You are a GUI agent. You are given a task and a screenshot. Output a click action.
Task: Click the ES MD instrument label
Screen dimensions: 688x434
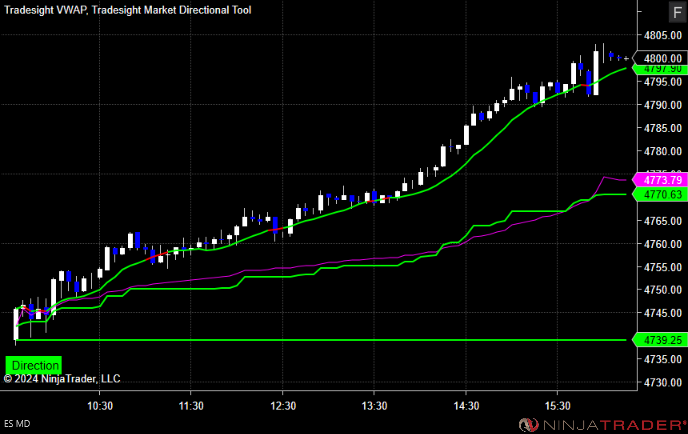point(17,424)
